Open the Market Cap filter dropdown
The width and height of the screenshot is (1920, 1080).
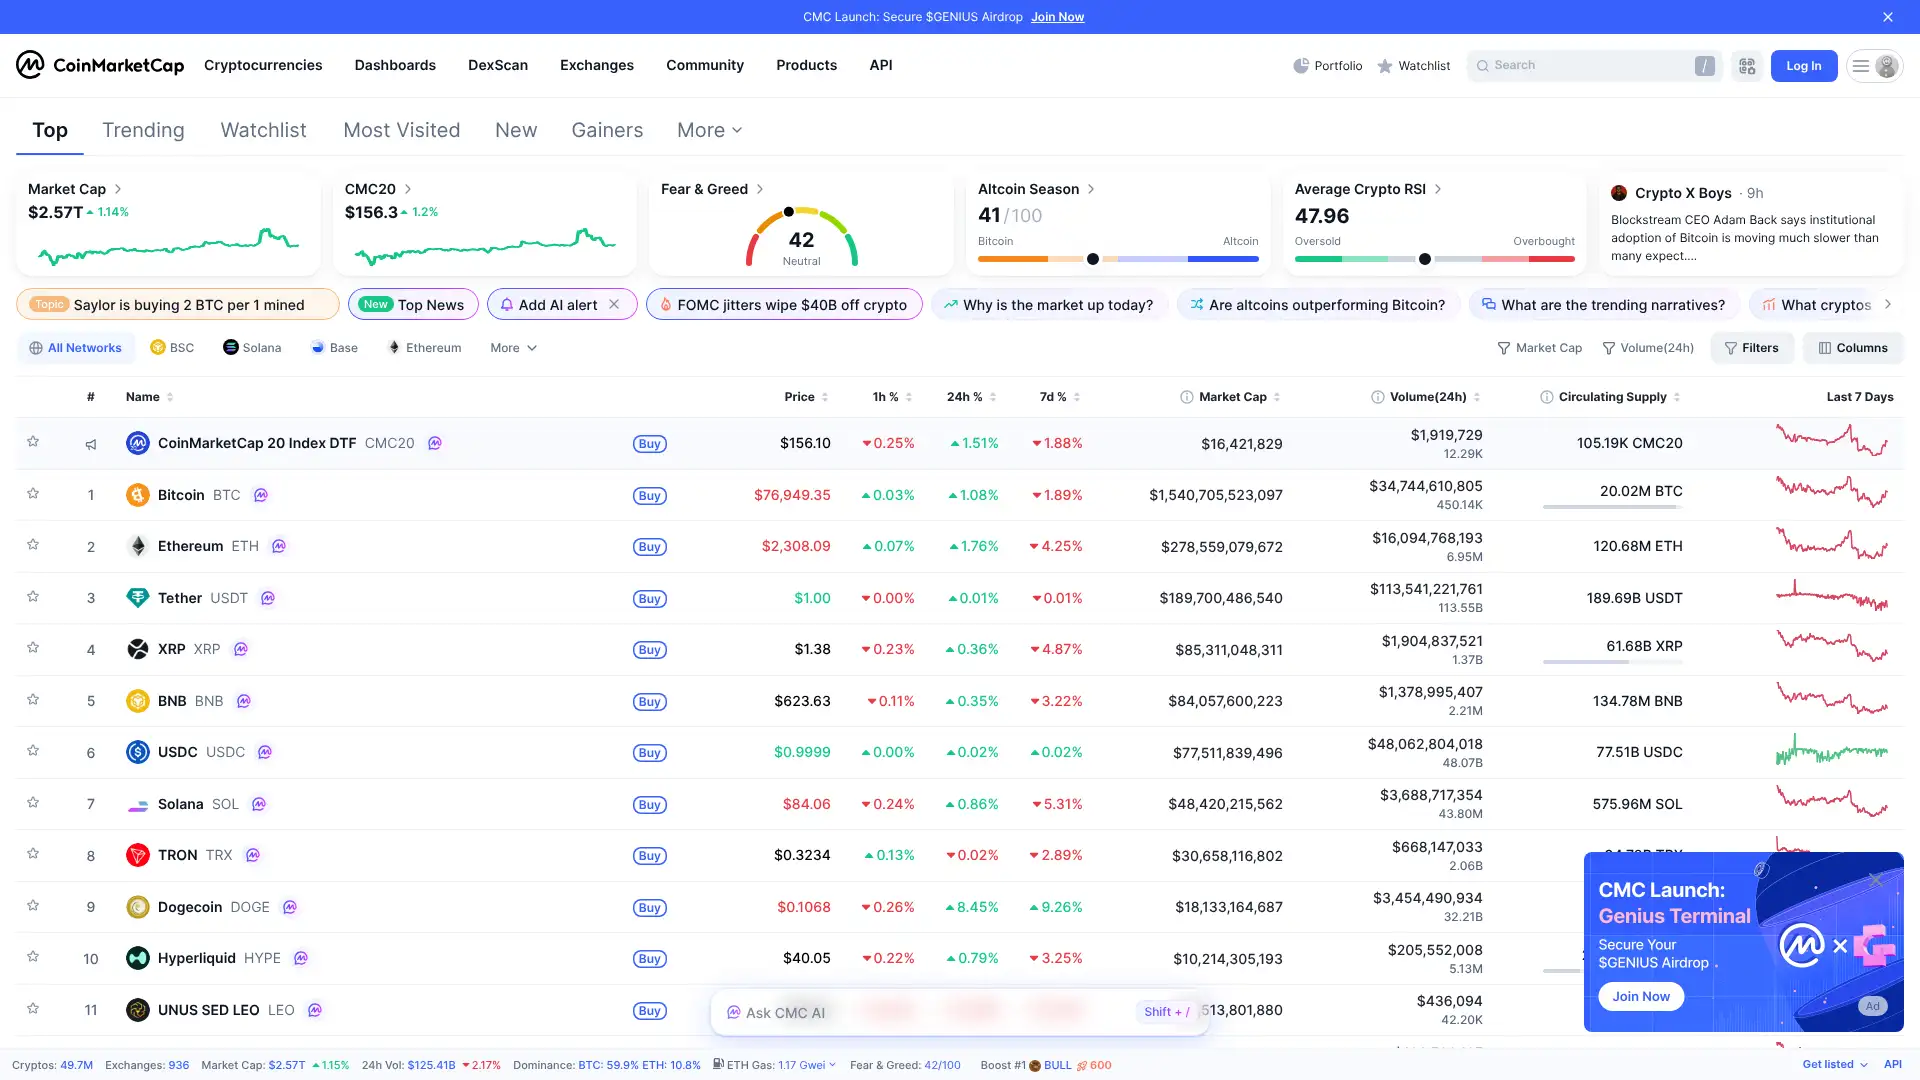coord(1539,348)
